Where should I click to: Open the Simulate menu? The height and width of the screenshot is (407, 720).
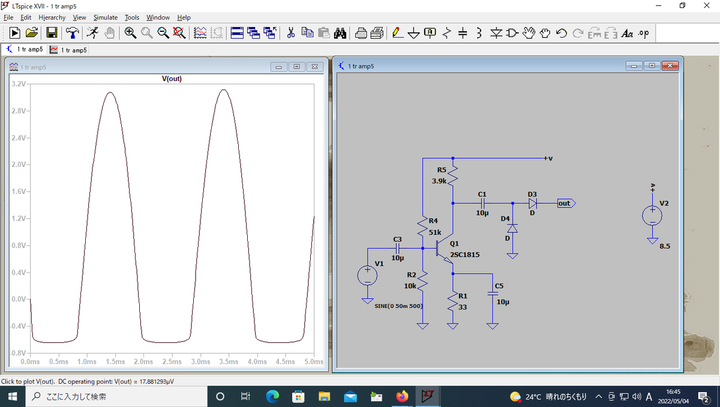point(105,17)
